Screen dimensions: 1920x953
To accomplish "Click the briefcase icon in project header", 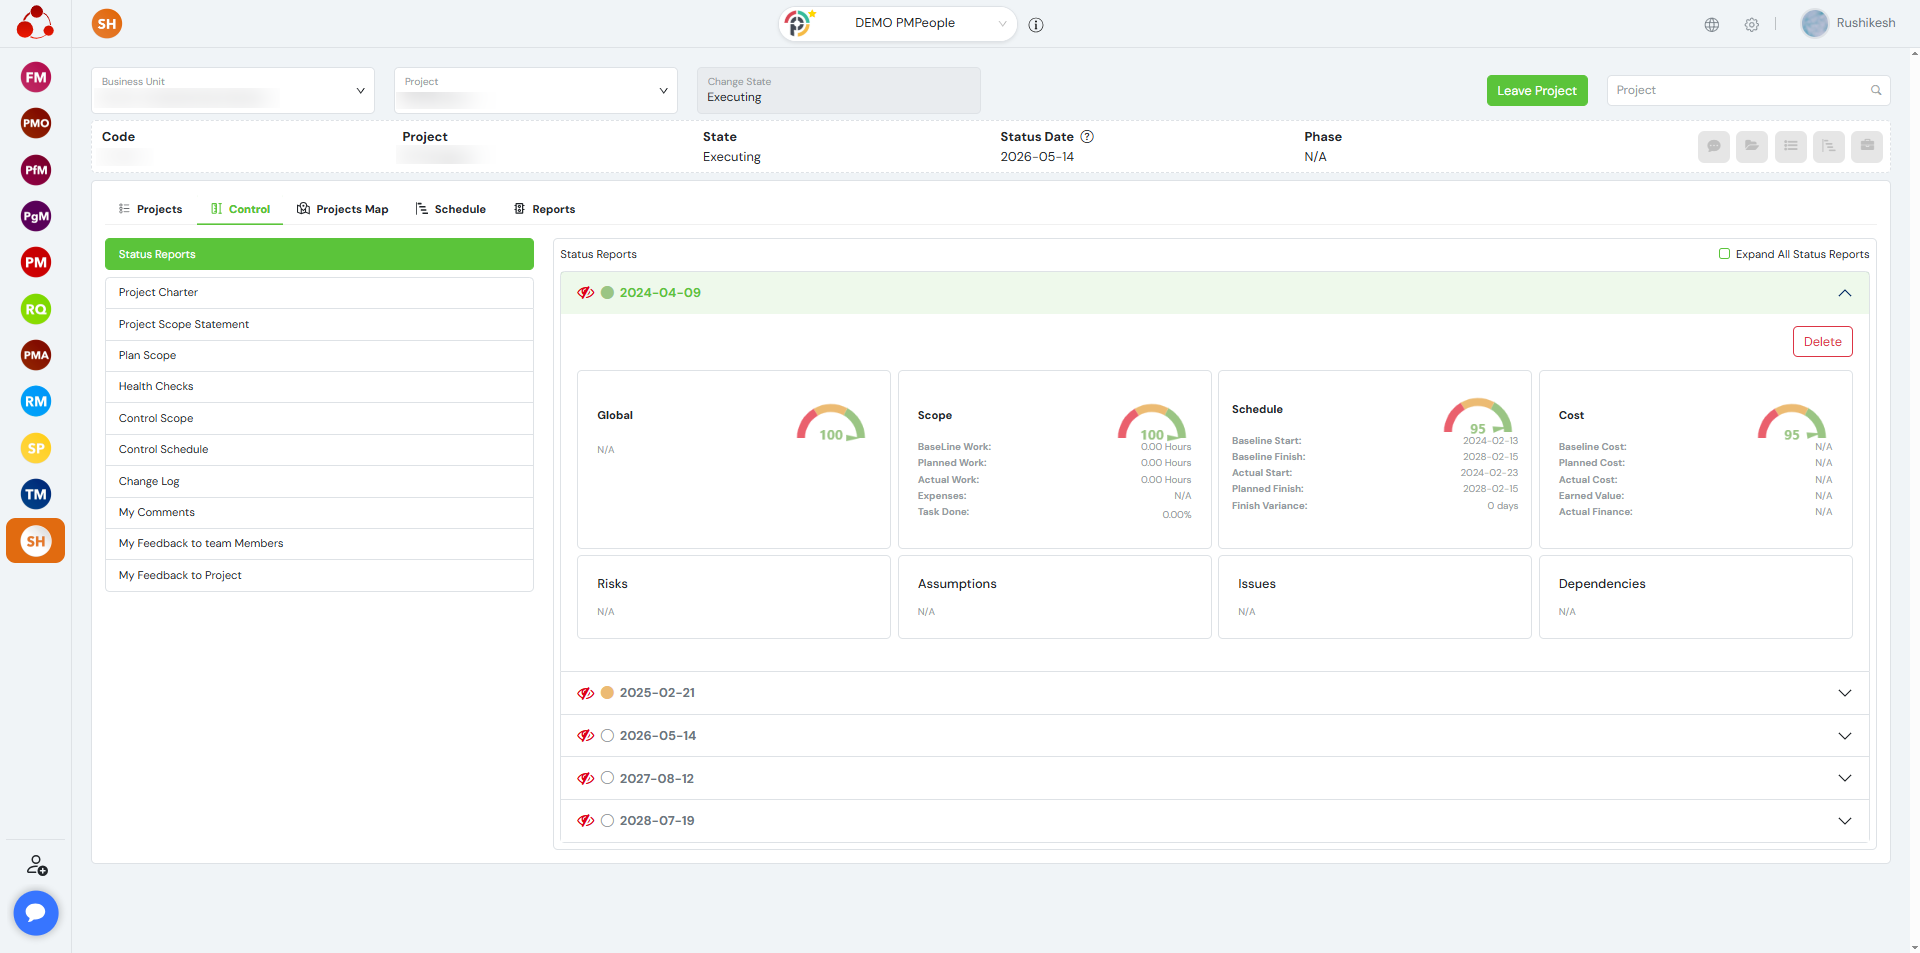I will [1866, 146].
